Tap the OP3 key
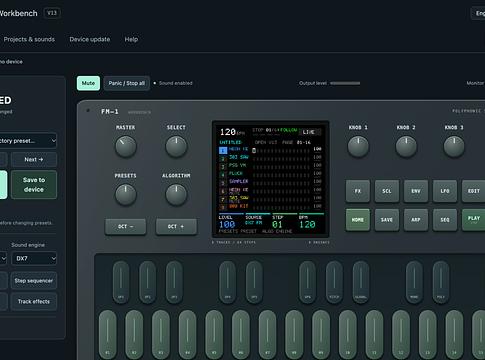 (174, 282)
